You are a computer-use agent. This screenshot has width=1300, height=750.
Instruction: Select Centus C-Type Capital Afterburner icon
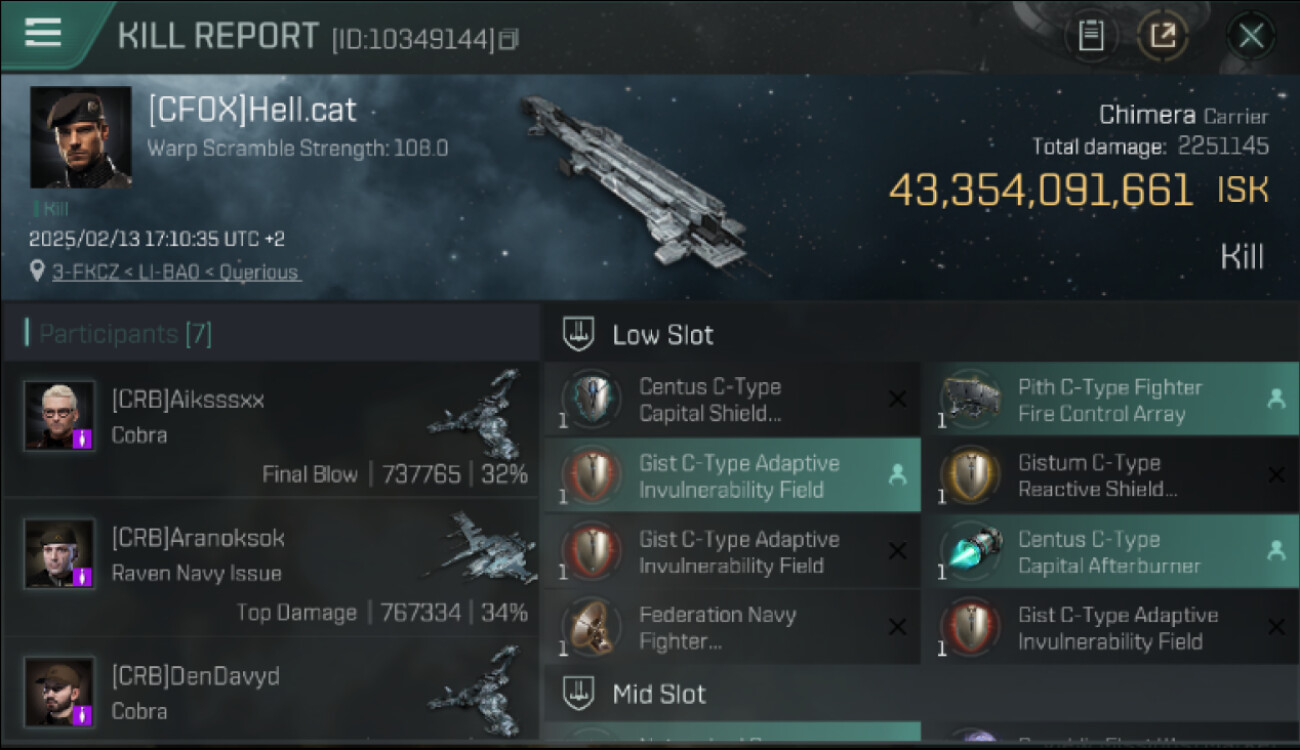(970, 551)
